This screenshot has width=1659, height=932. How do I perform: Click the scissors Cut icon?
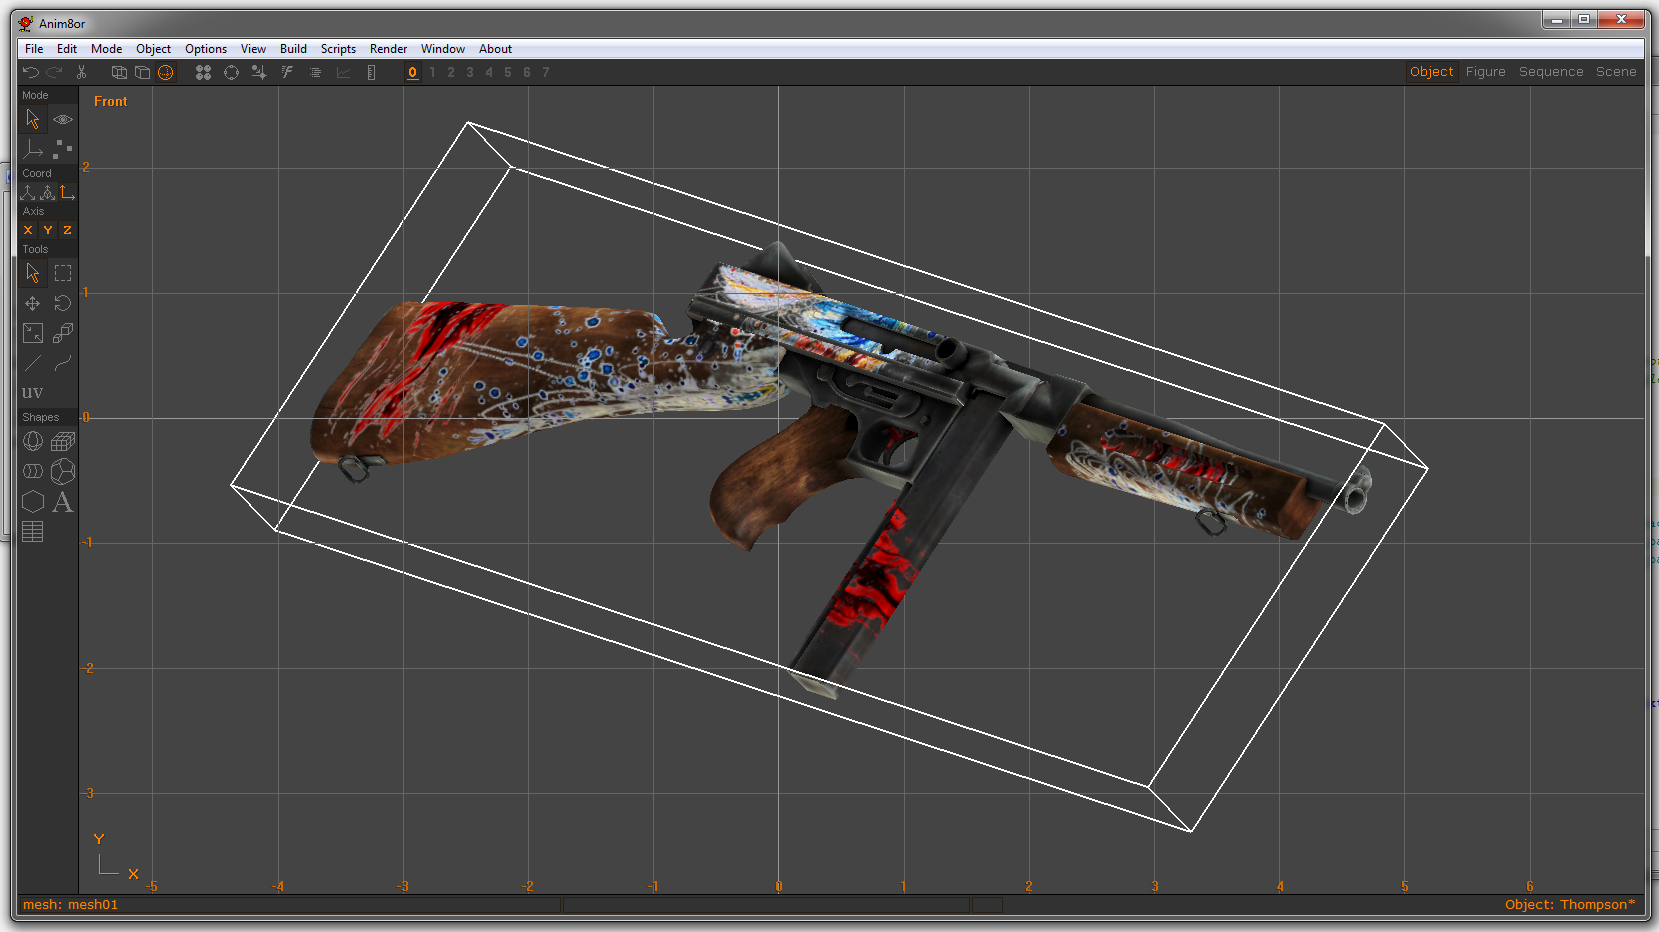[82, 72]
